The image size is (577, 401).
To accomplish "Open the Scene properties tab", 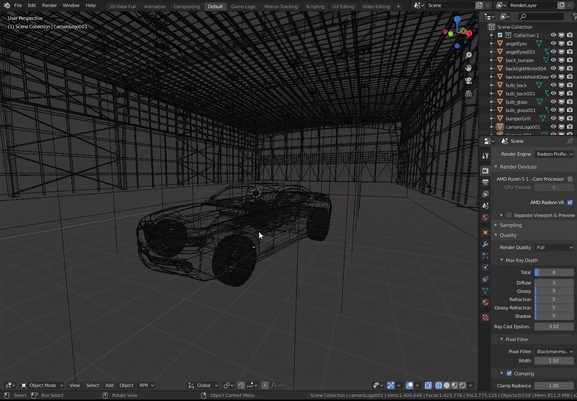I will click(x=485, y=206).
